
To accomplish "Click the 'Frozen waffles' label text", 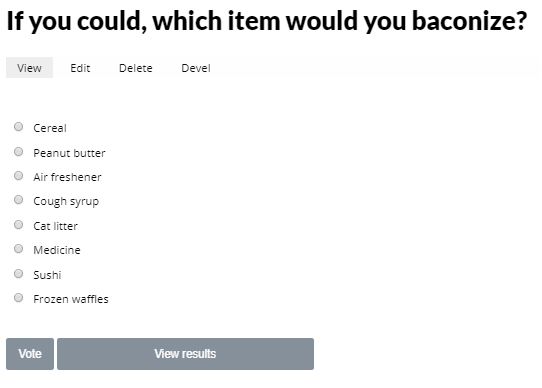I will [71, 299].
